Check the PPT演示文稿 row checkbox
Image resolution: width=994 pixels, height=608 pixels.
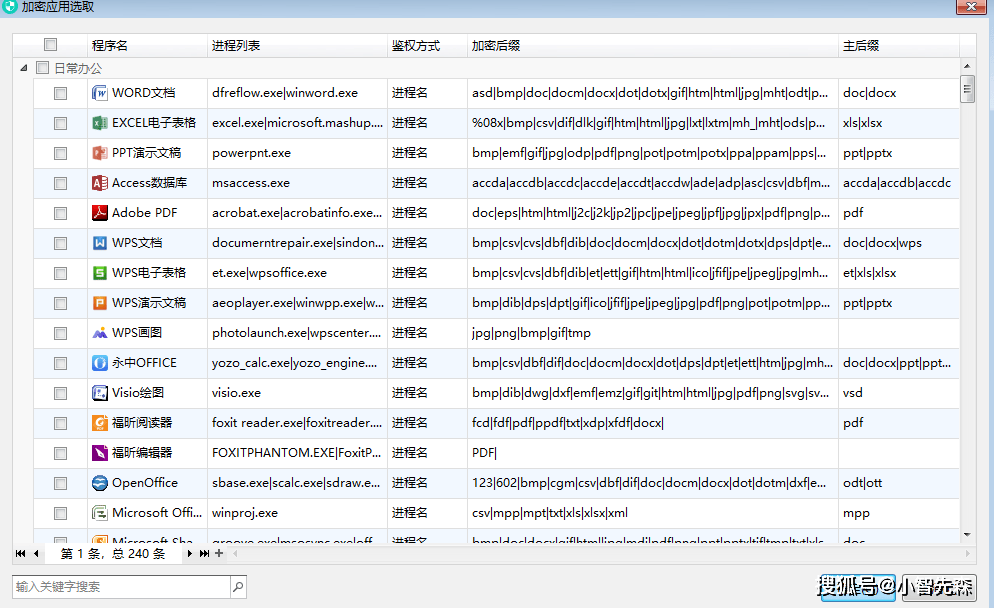pyautogui.click(x=60, y=153)
